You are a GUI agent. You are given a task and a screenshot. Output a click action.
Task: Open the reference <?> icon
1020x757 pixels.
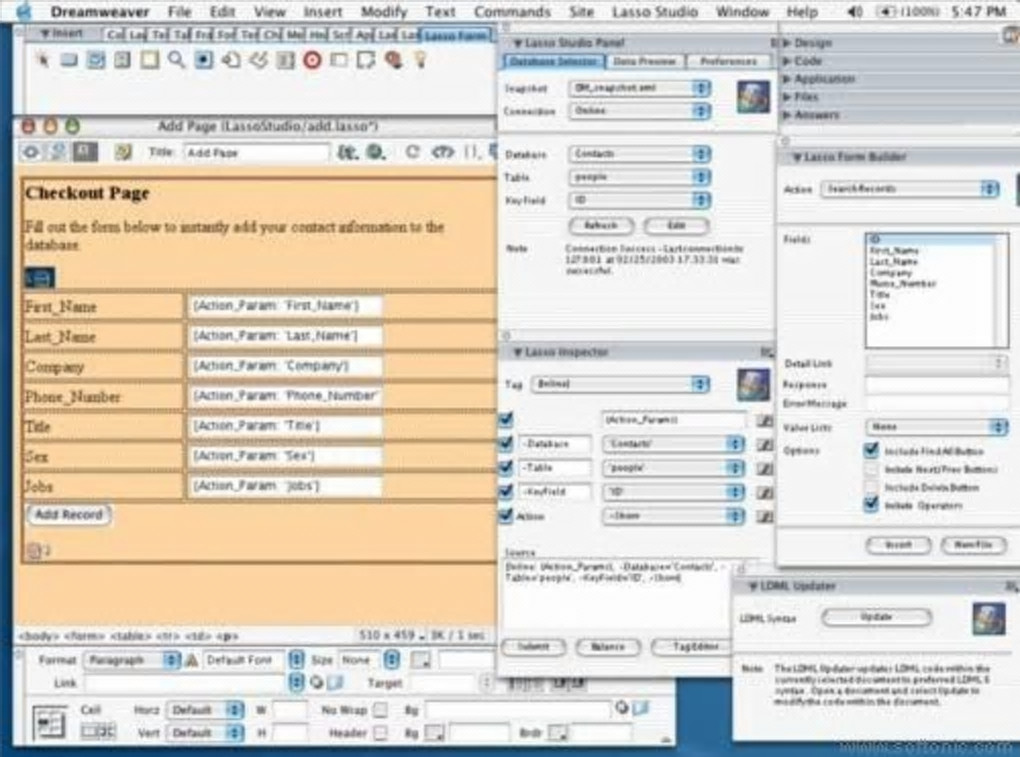click(x=442, y=152)
